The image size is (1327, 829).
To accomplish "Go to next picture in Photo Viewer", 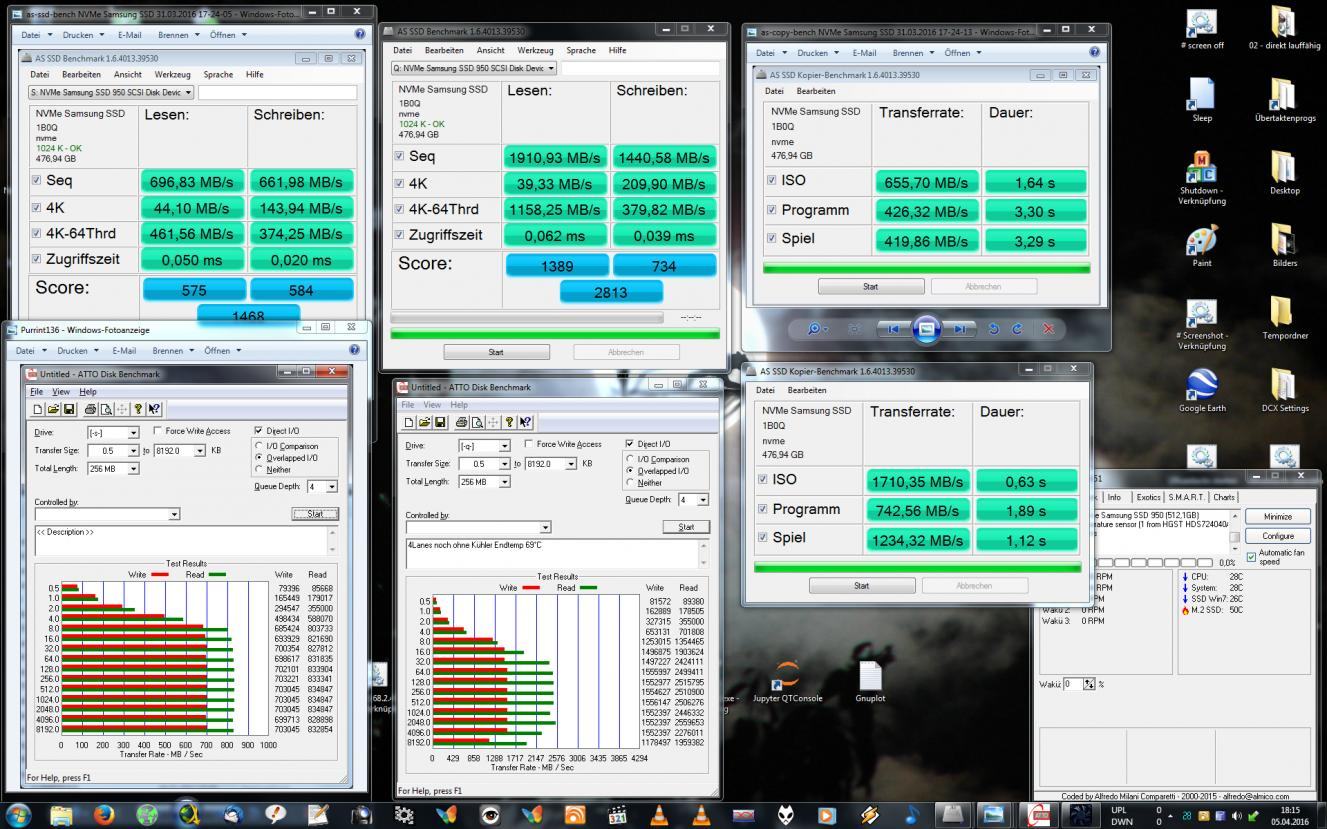I will click(959, 328).
